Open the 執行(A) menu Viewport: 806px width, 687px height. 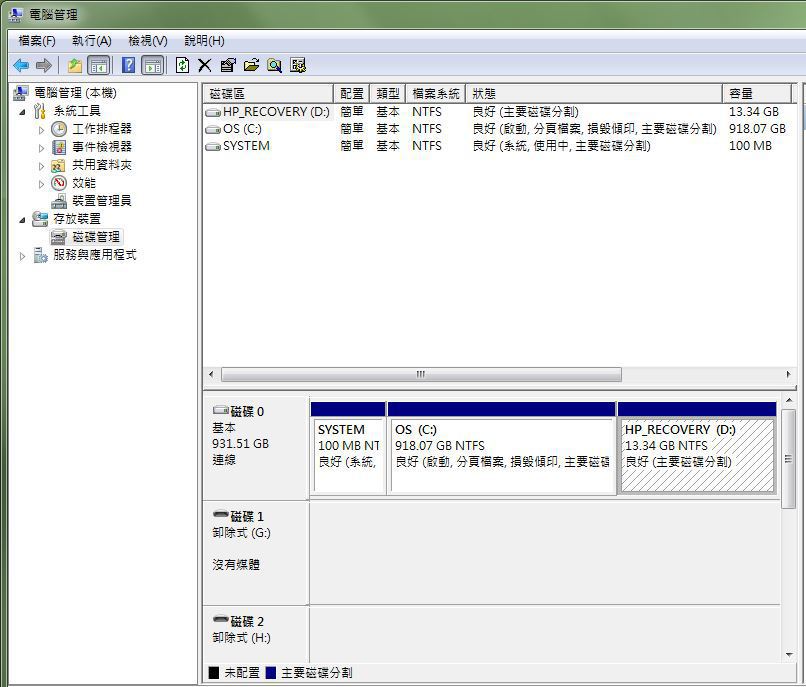click(91, 41)
